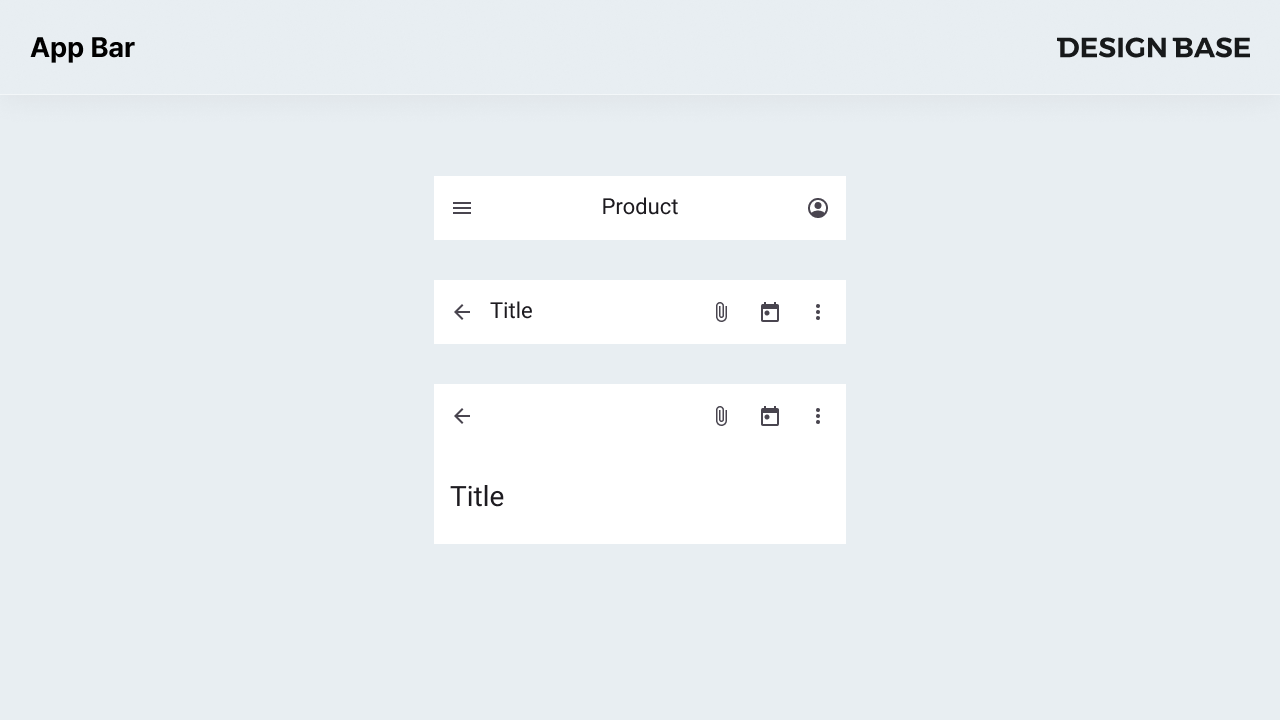Click the large Title text in the bottom card
This screenshot has width=1280, height=720.
pos(477,496)
